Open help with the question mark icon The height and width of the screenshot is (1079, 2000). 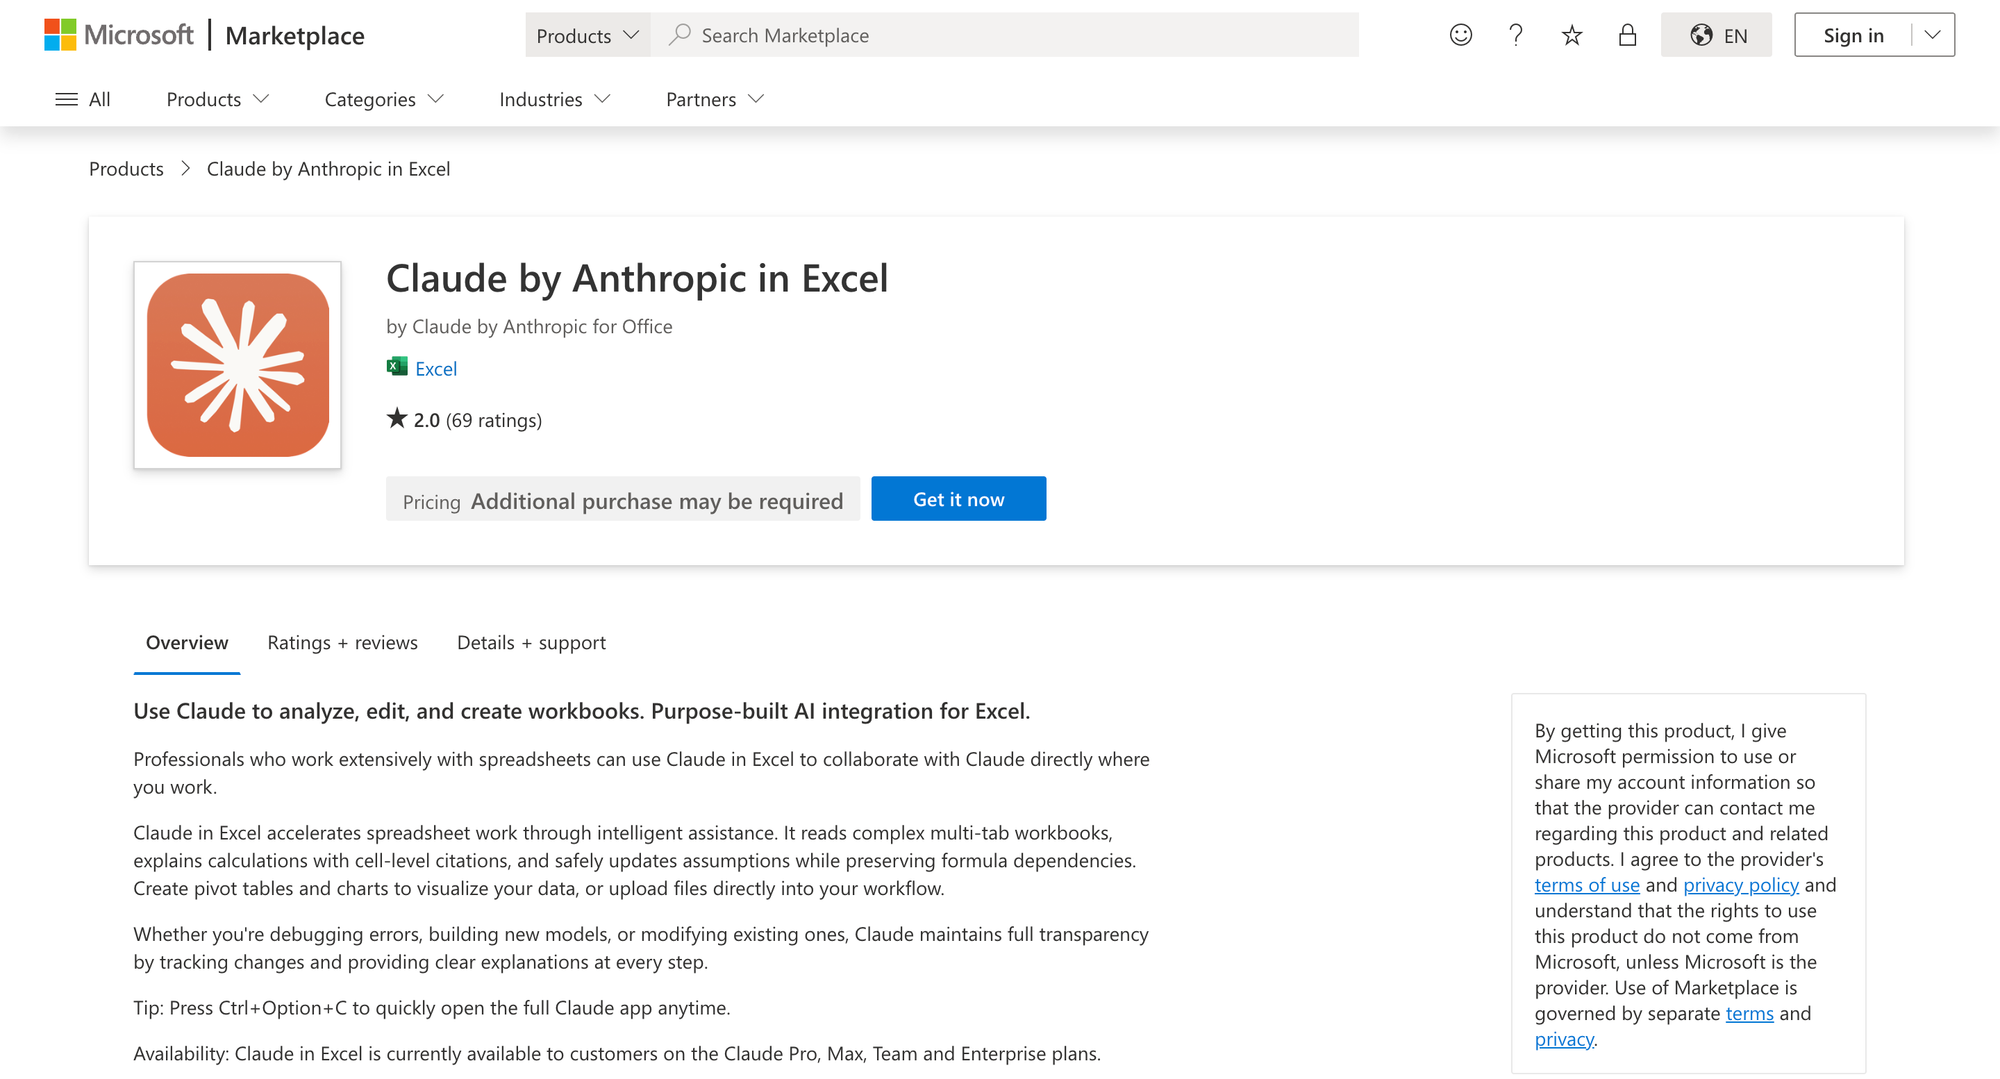point(1516,35)
